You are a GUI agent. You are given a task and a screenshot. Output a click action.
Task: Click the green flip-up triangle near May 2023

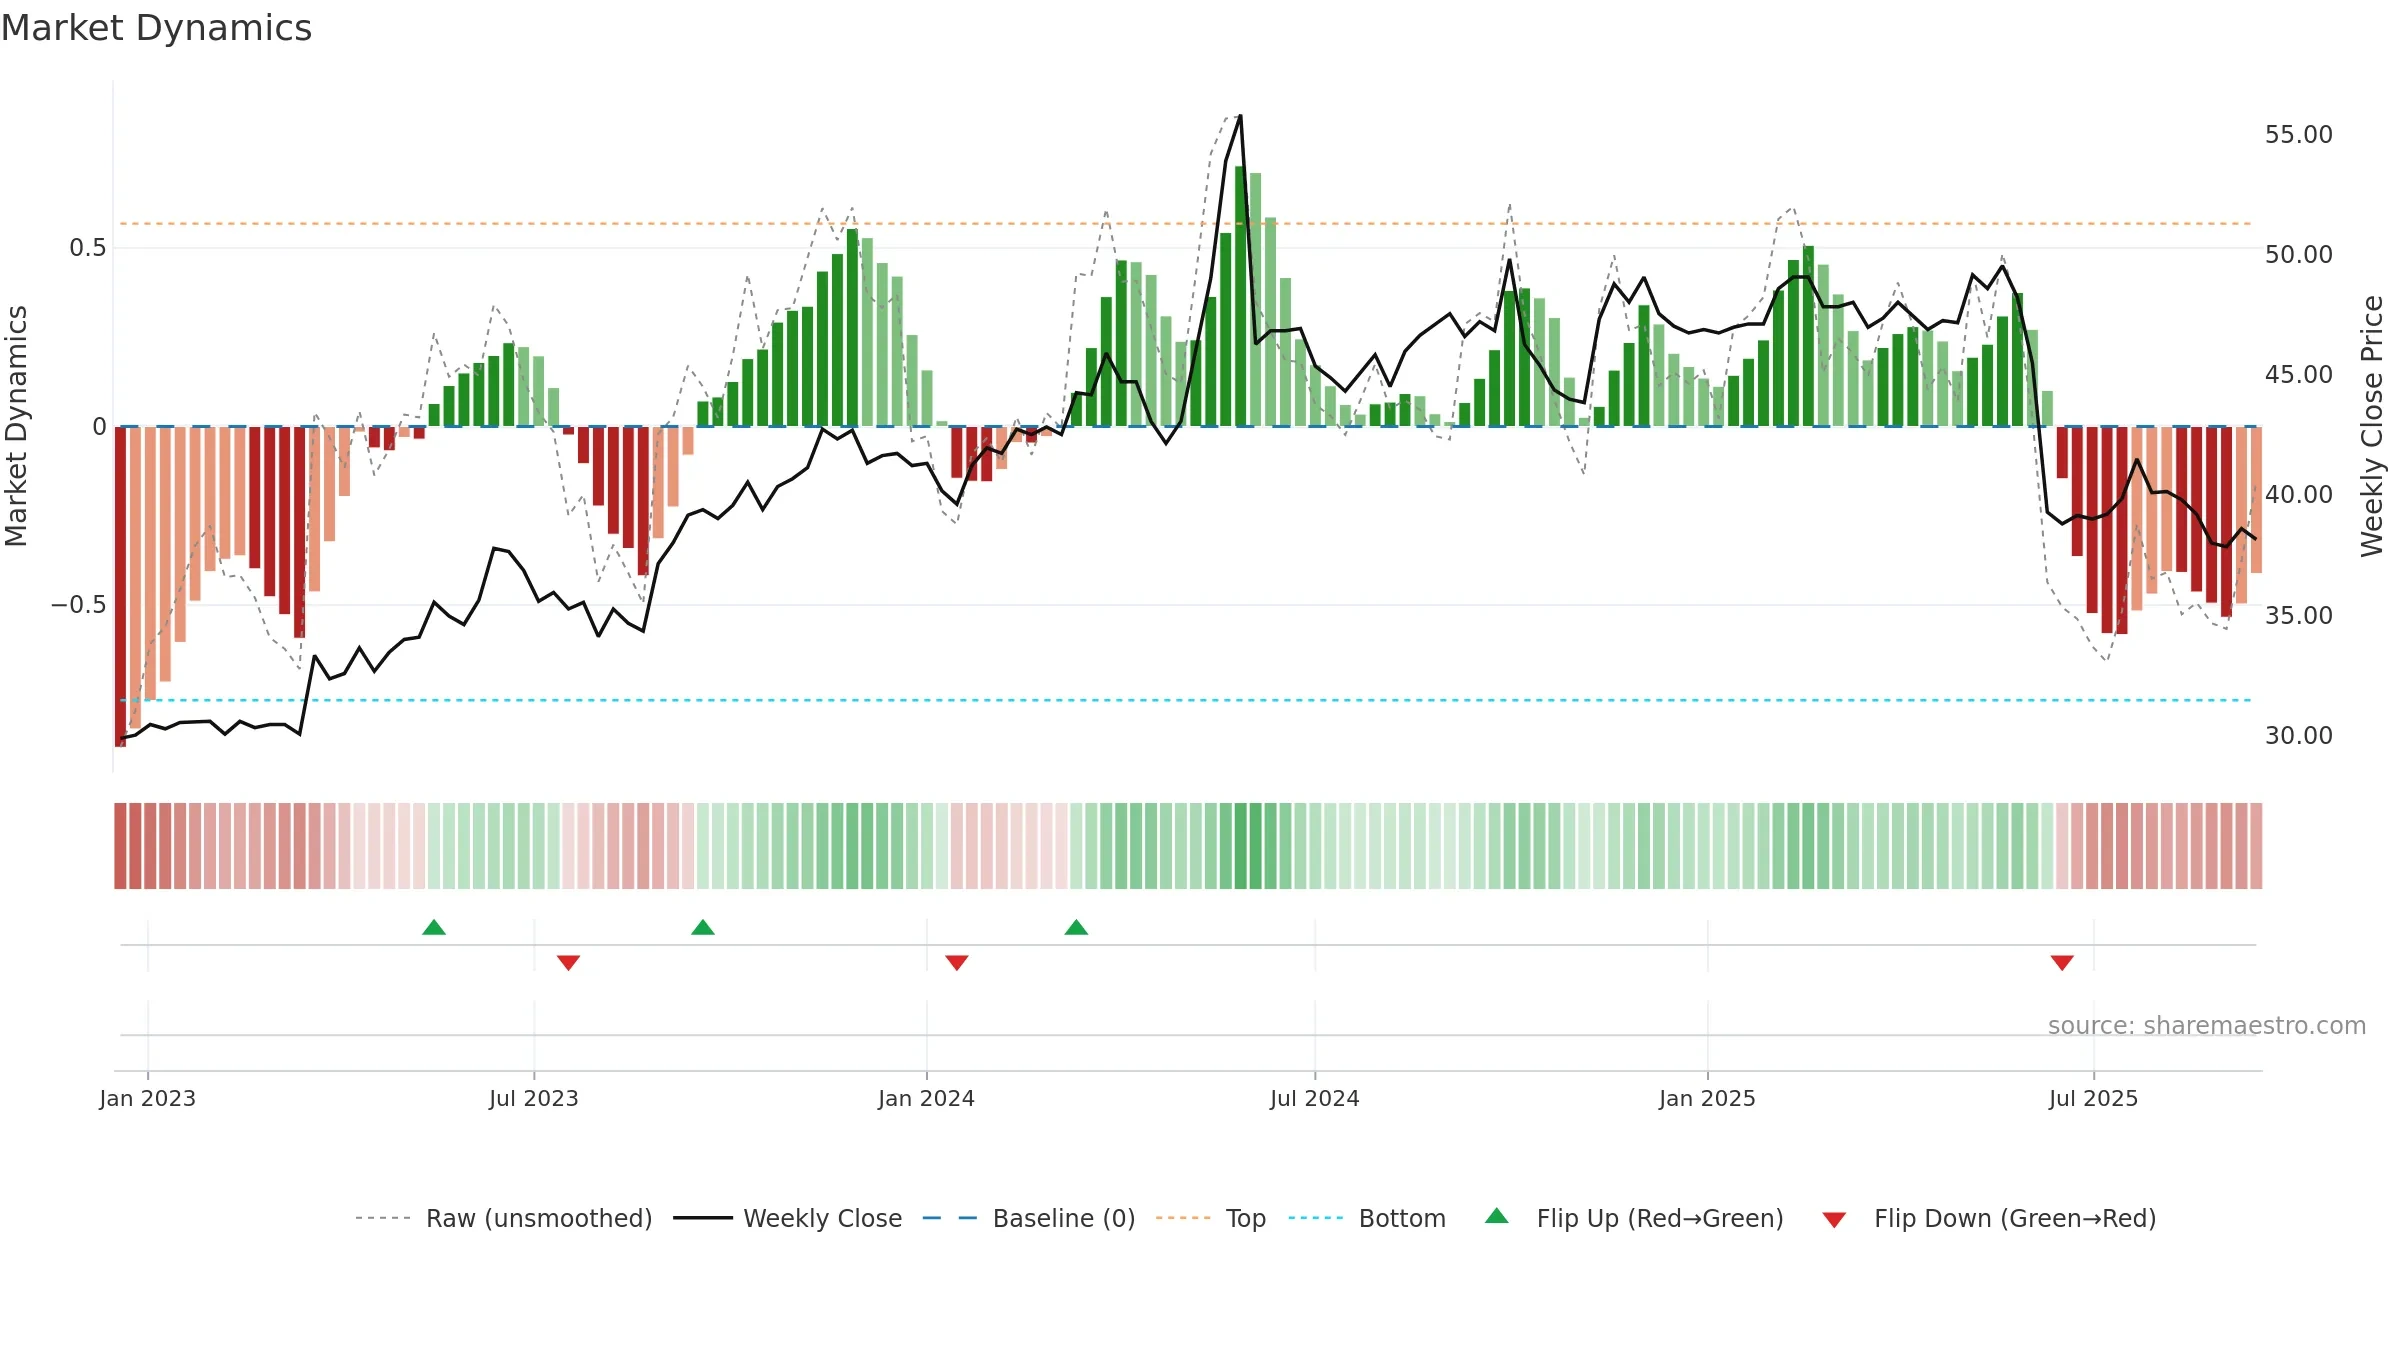coord(434,927)
